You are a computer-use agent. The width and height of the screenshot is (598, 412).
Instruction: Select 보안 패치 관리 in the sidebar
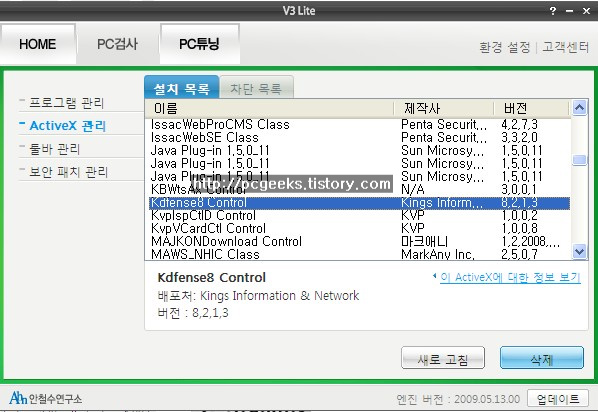point(68,172)
